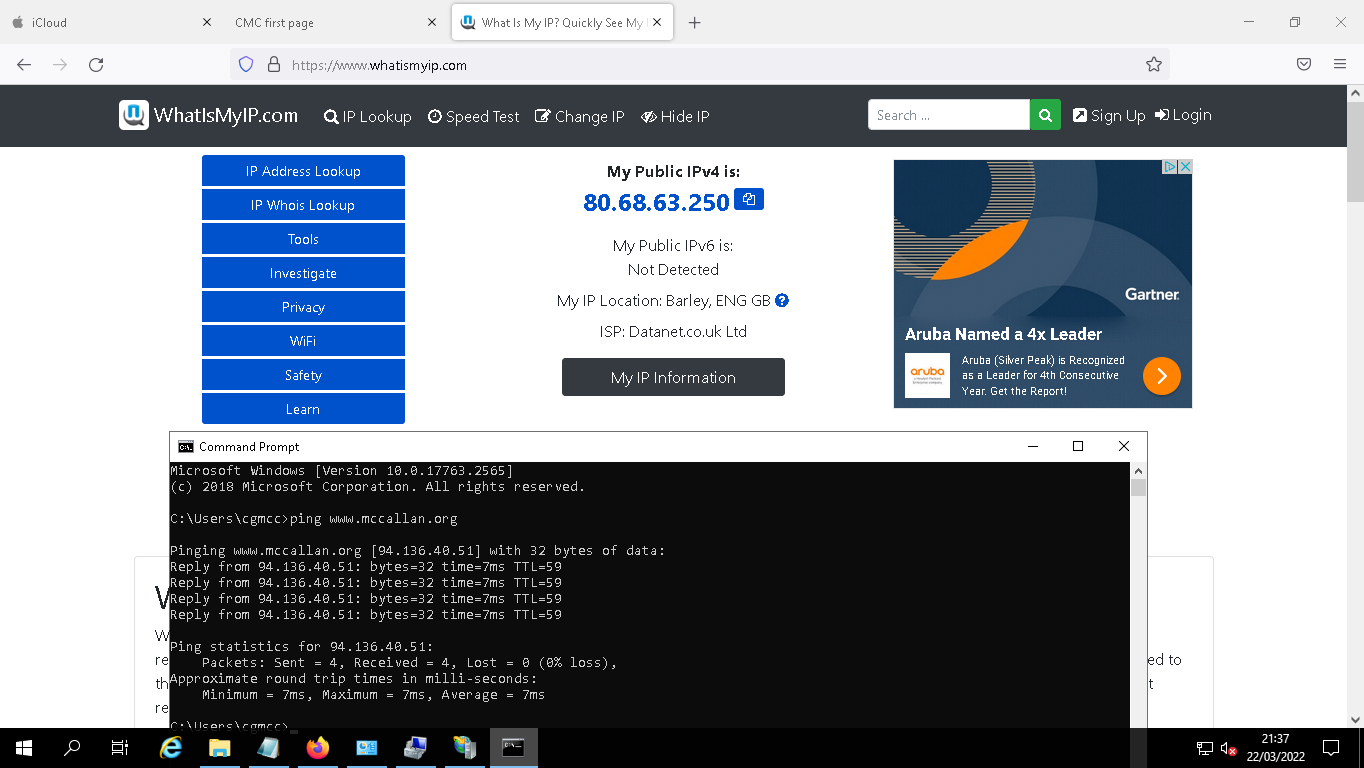Expand the Tools sidebar section
Image resolution: width=1364 pixels, height=768 pixels.
[303, 239]
